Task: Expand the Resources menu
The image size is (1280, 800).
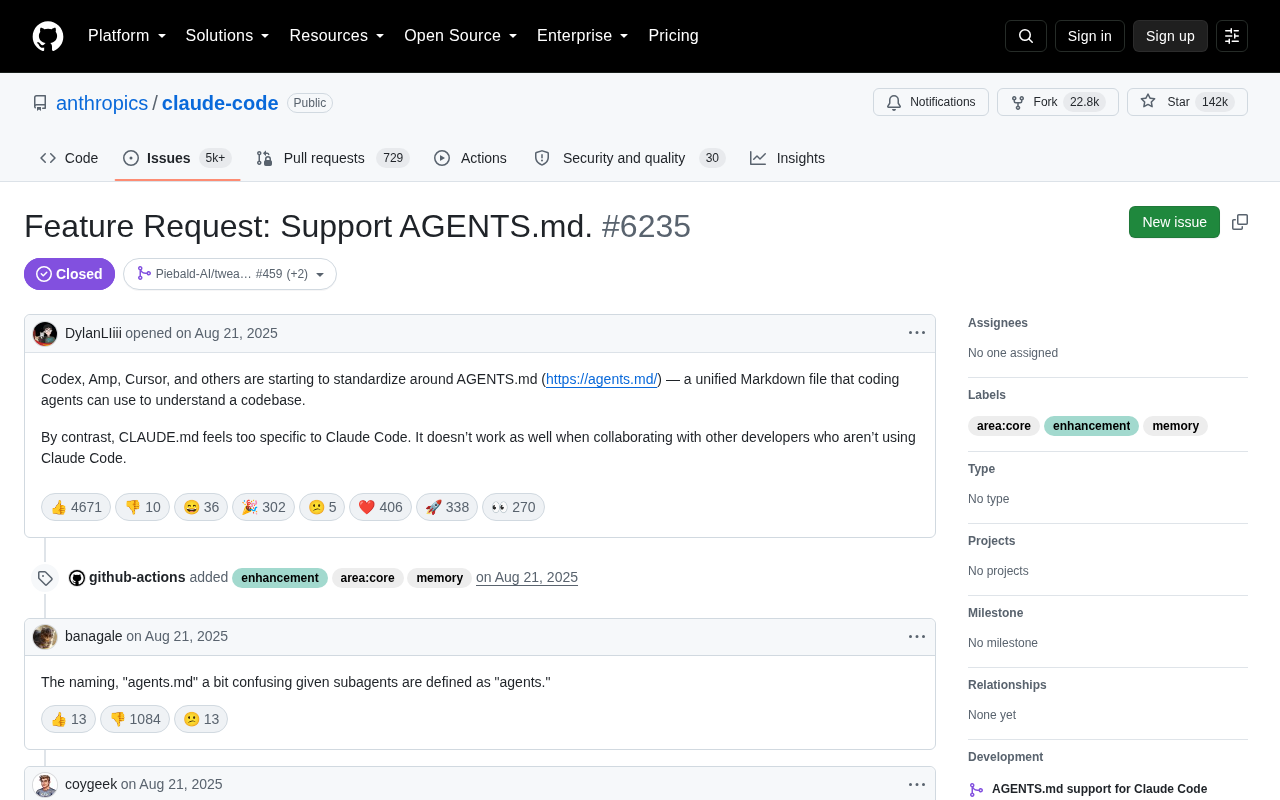Action: tap(337, 36)
